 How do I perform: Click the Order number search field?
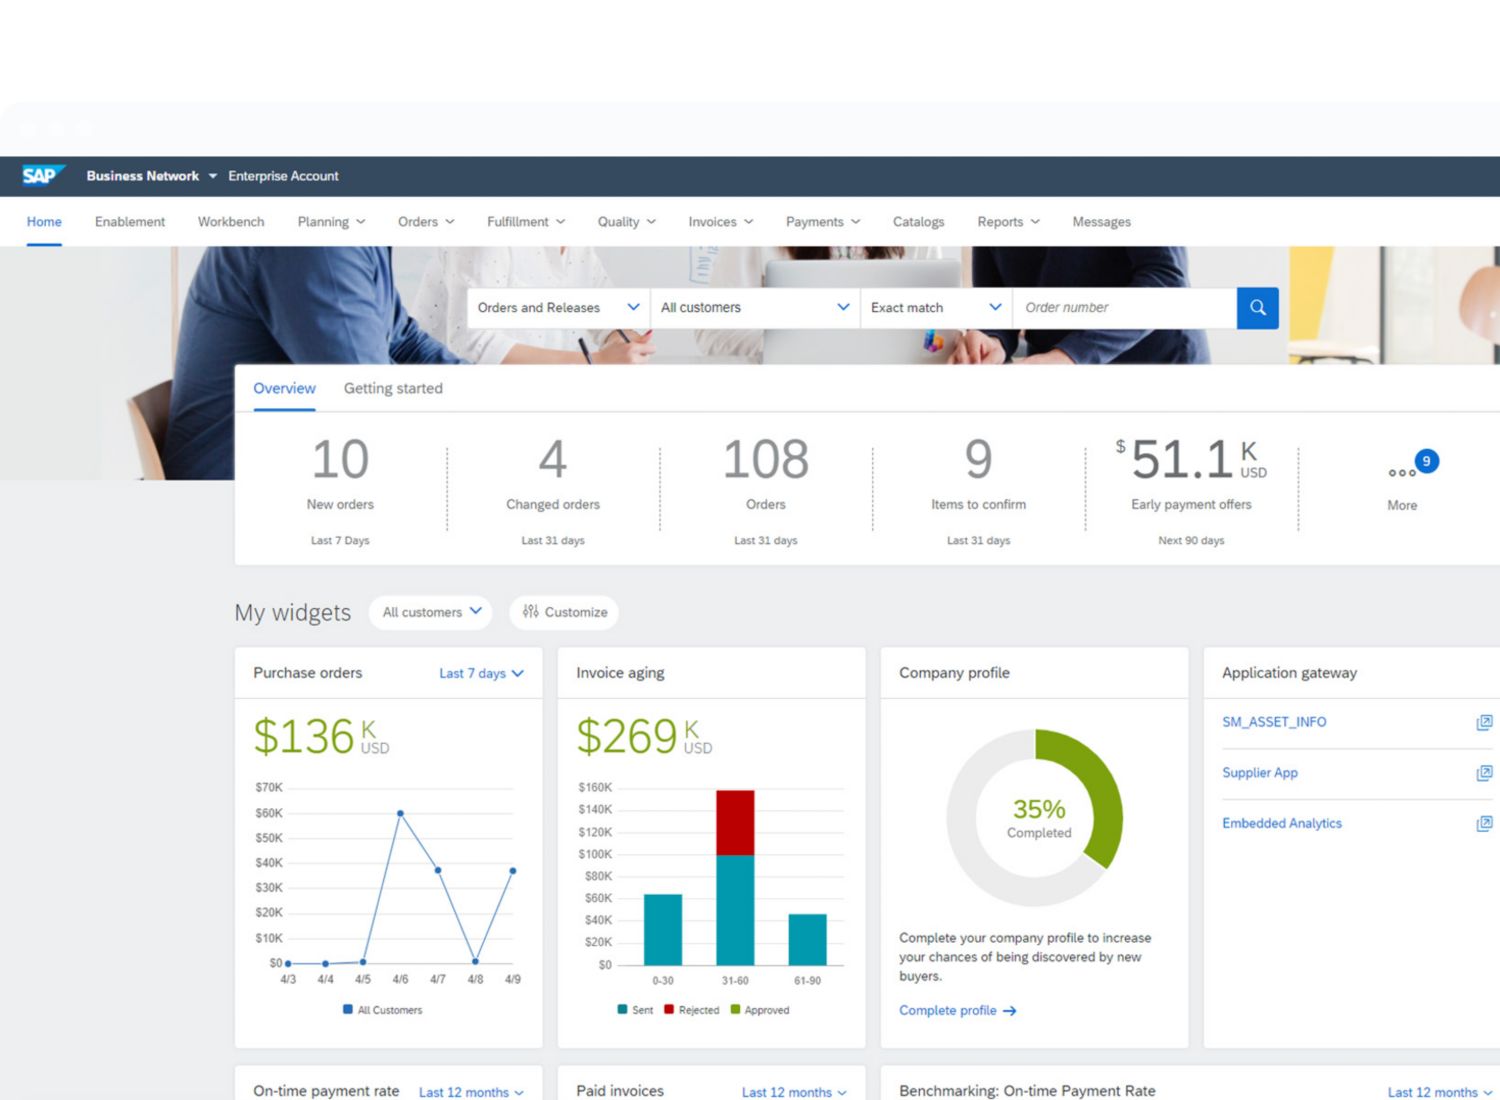[x=1124, y=308]
